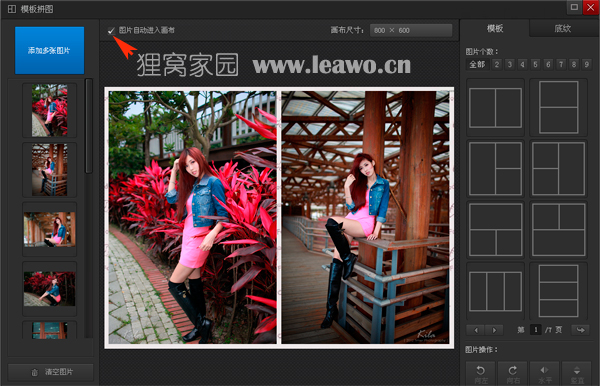This screenshot has width=600, height=386.
Task: Choose template with two top cells and bottom row
Action: [558, 230]
